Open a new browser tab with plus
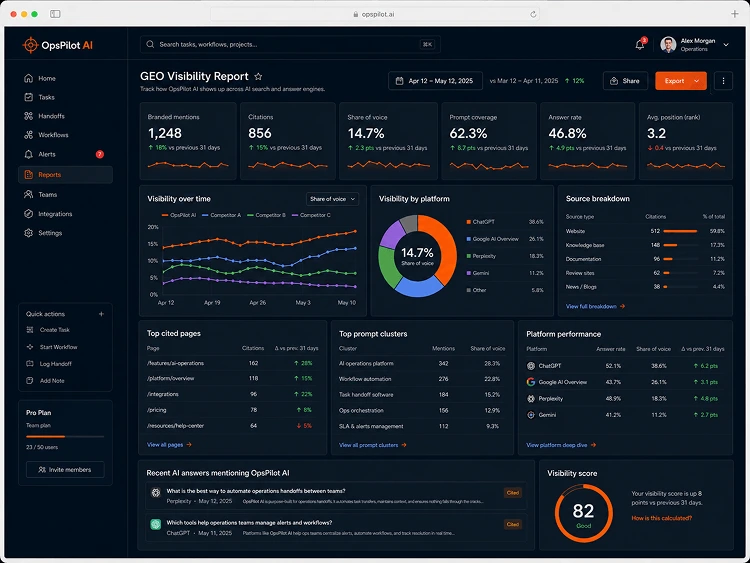 point(735,14)
